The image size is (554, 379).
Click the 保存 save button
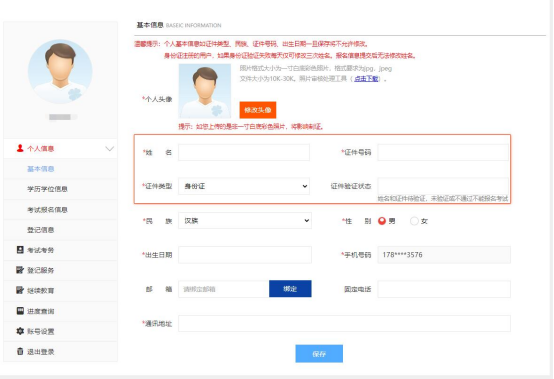coord(319,354)
